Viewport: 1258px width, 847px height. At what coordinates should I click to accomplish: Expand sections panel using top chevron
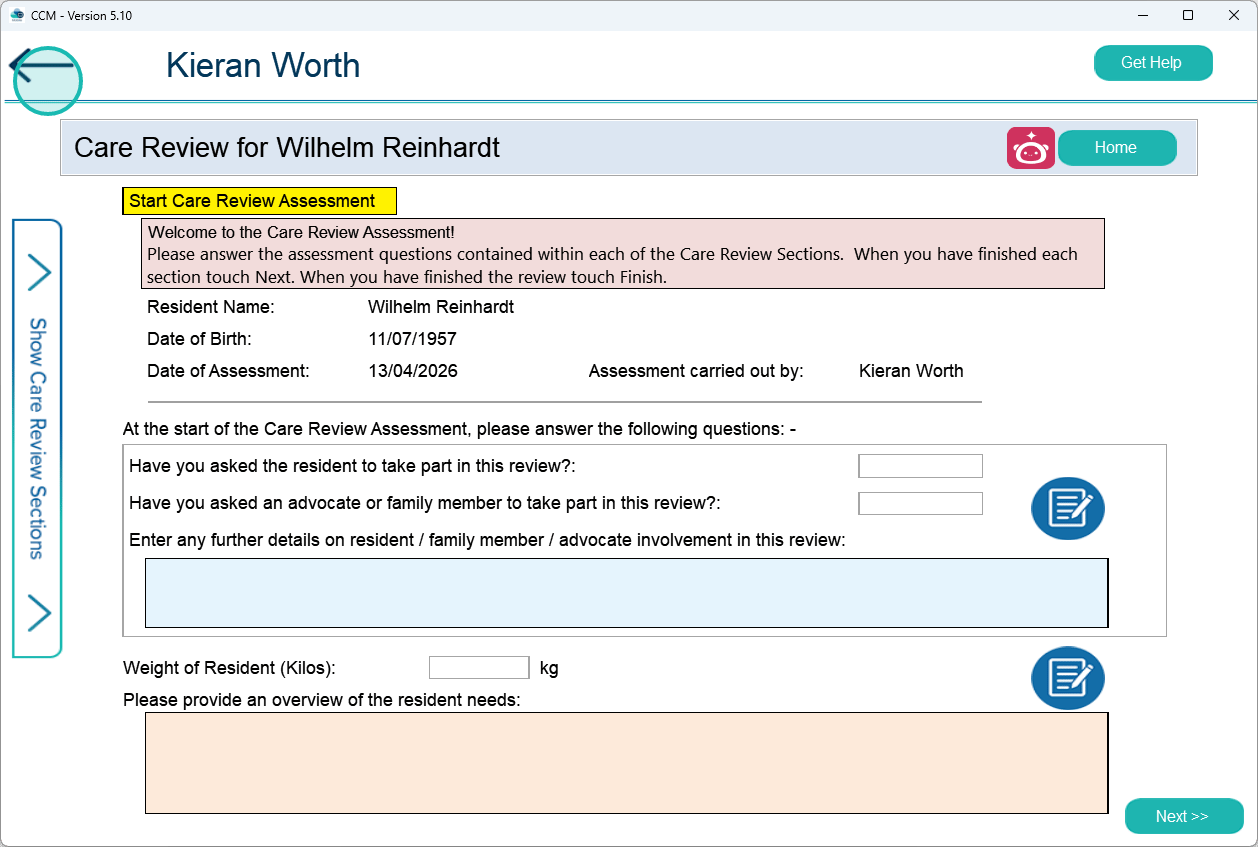pyautogui.click(x=39, y=273)
